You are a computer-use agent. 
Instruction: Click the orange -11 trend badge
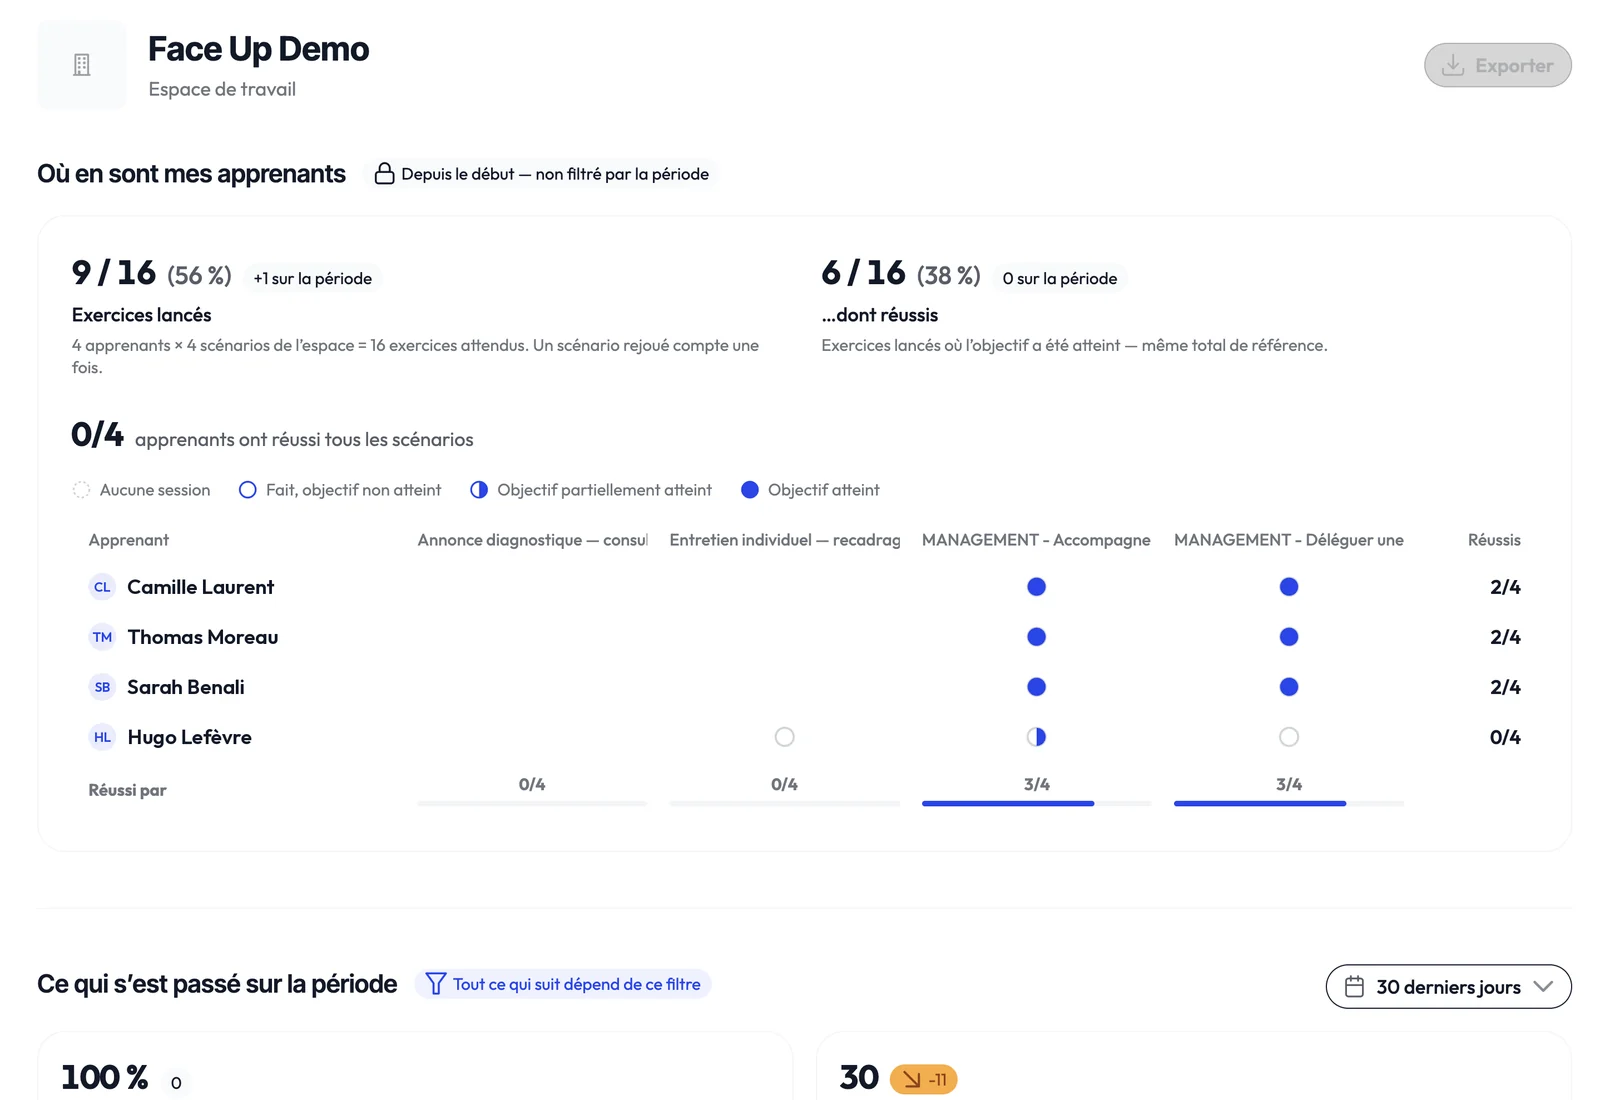coord(924,1079)
